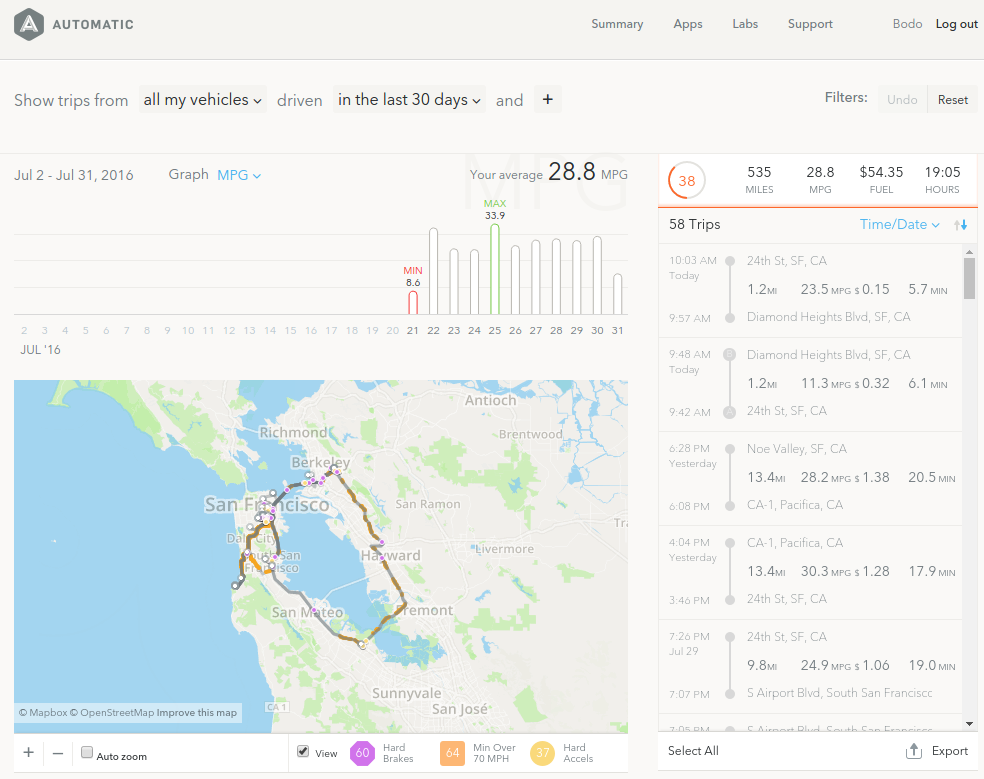Click 'Improve this map' link
The width and height of the screenshot is (984, 779).
(196, 712)
